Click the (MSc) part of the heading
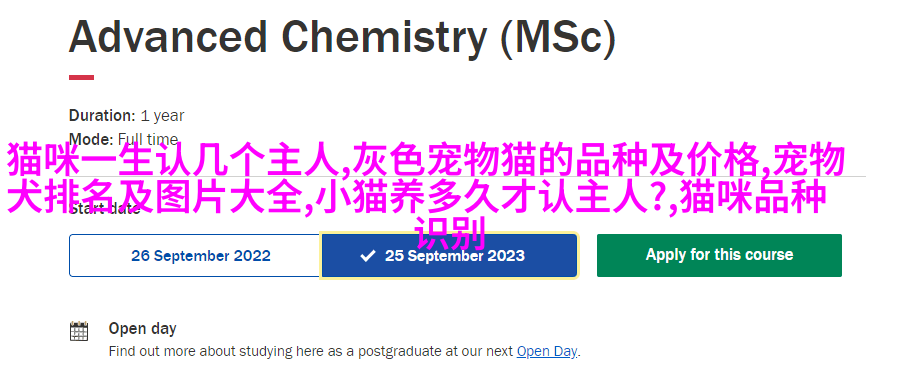This screenshot has width=900, height=383. [557, 38]
